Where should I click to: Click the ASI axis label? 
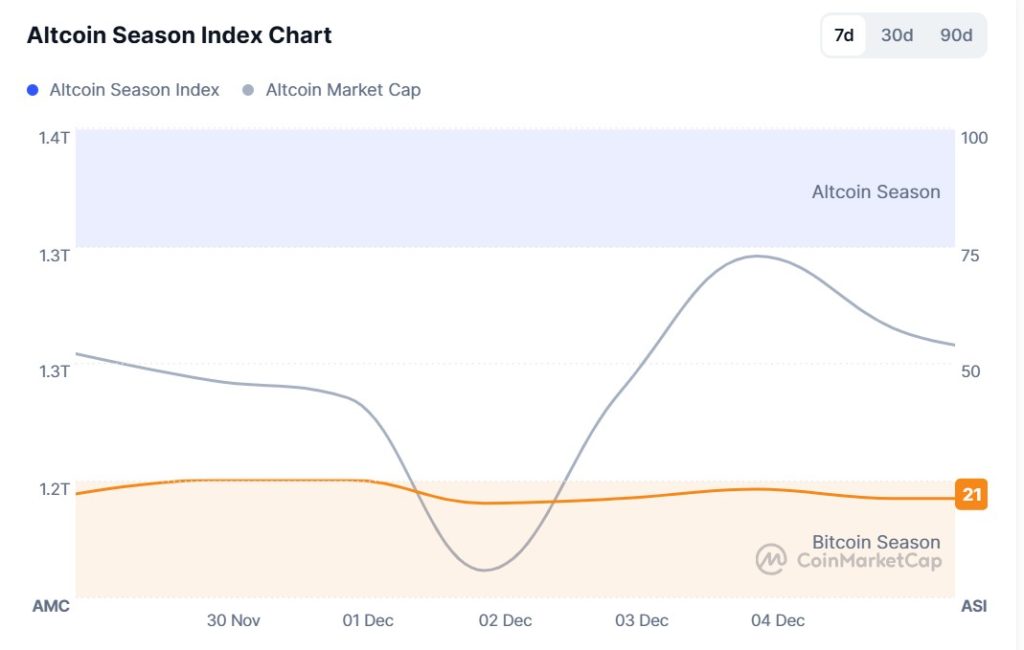tap(974, 606)
